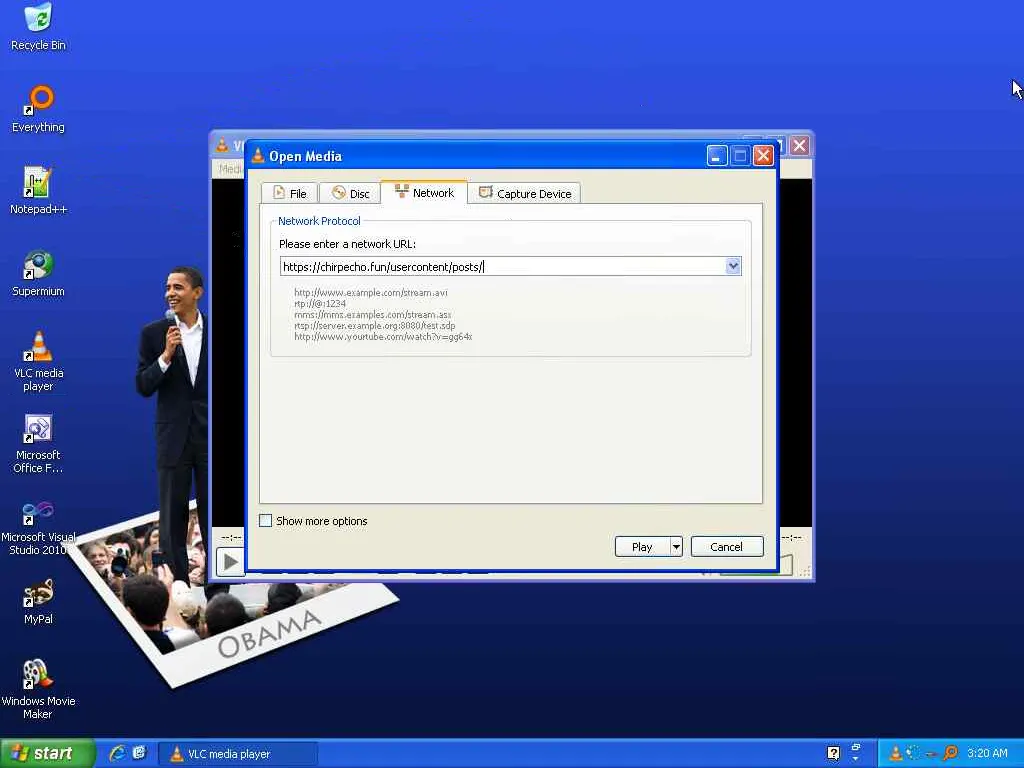Click the help question mark tray icon
The width and height of the screenshot is (1024, 768).
[833, 753]
